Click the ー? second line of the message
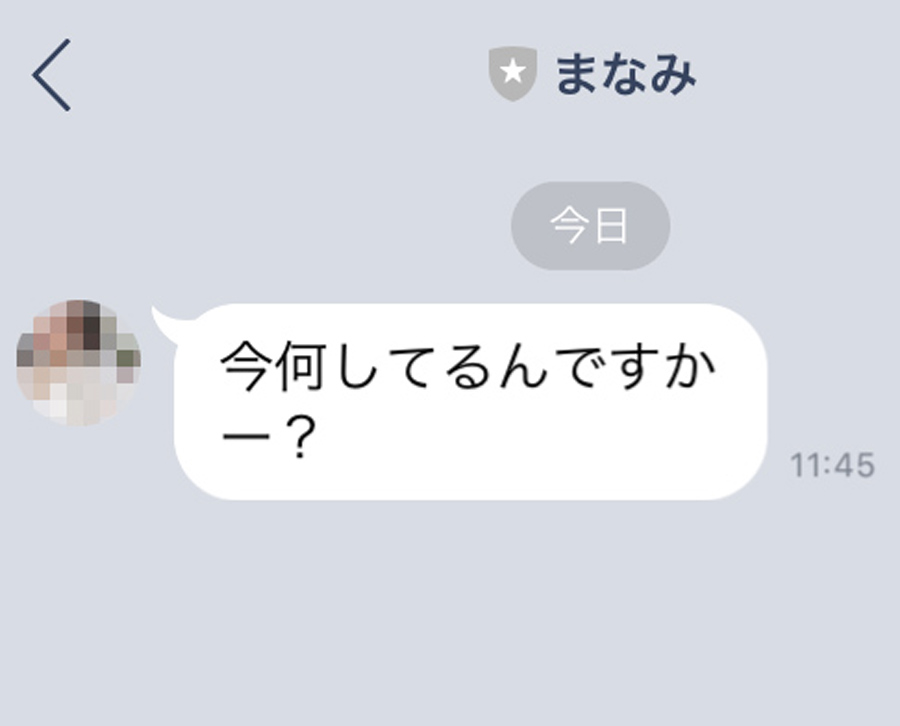Screen dimensions: 900x726 269,438
